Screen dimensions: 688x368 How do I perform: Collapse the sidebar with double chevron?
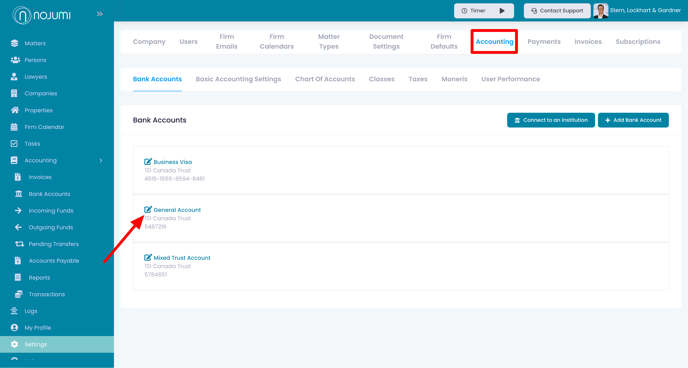click(100, 14)
